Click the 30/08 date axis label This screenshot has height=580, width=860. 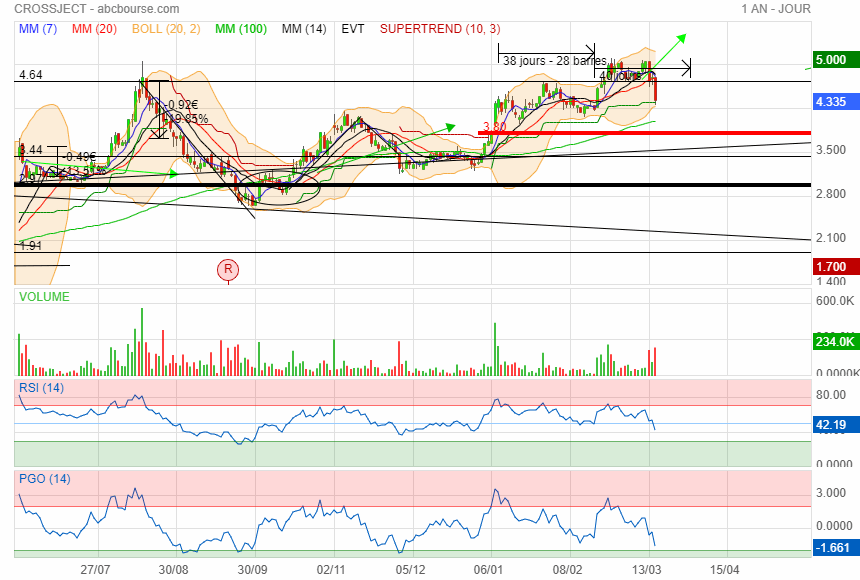point(173,570)
